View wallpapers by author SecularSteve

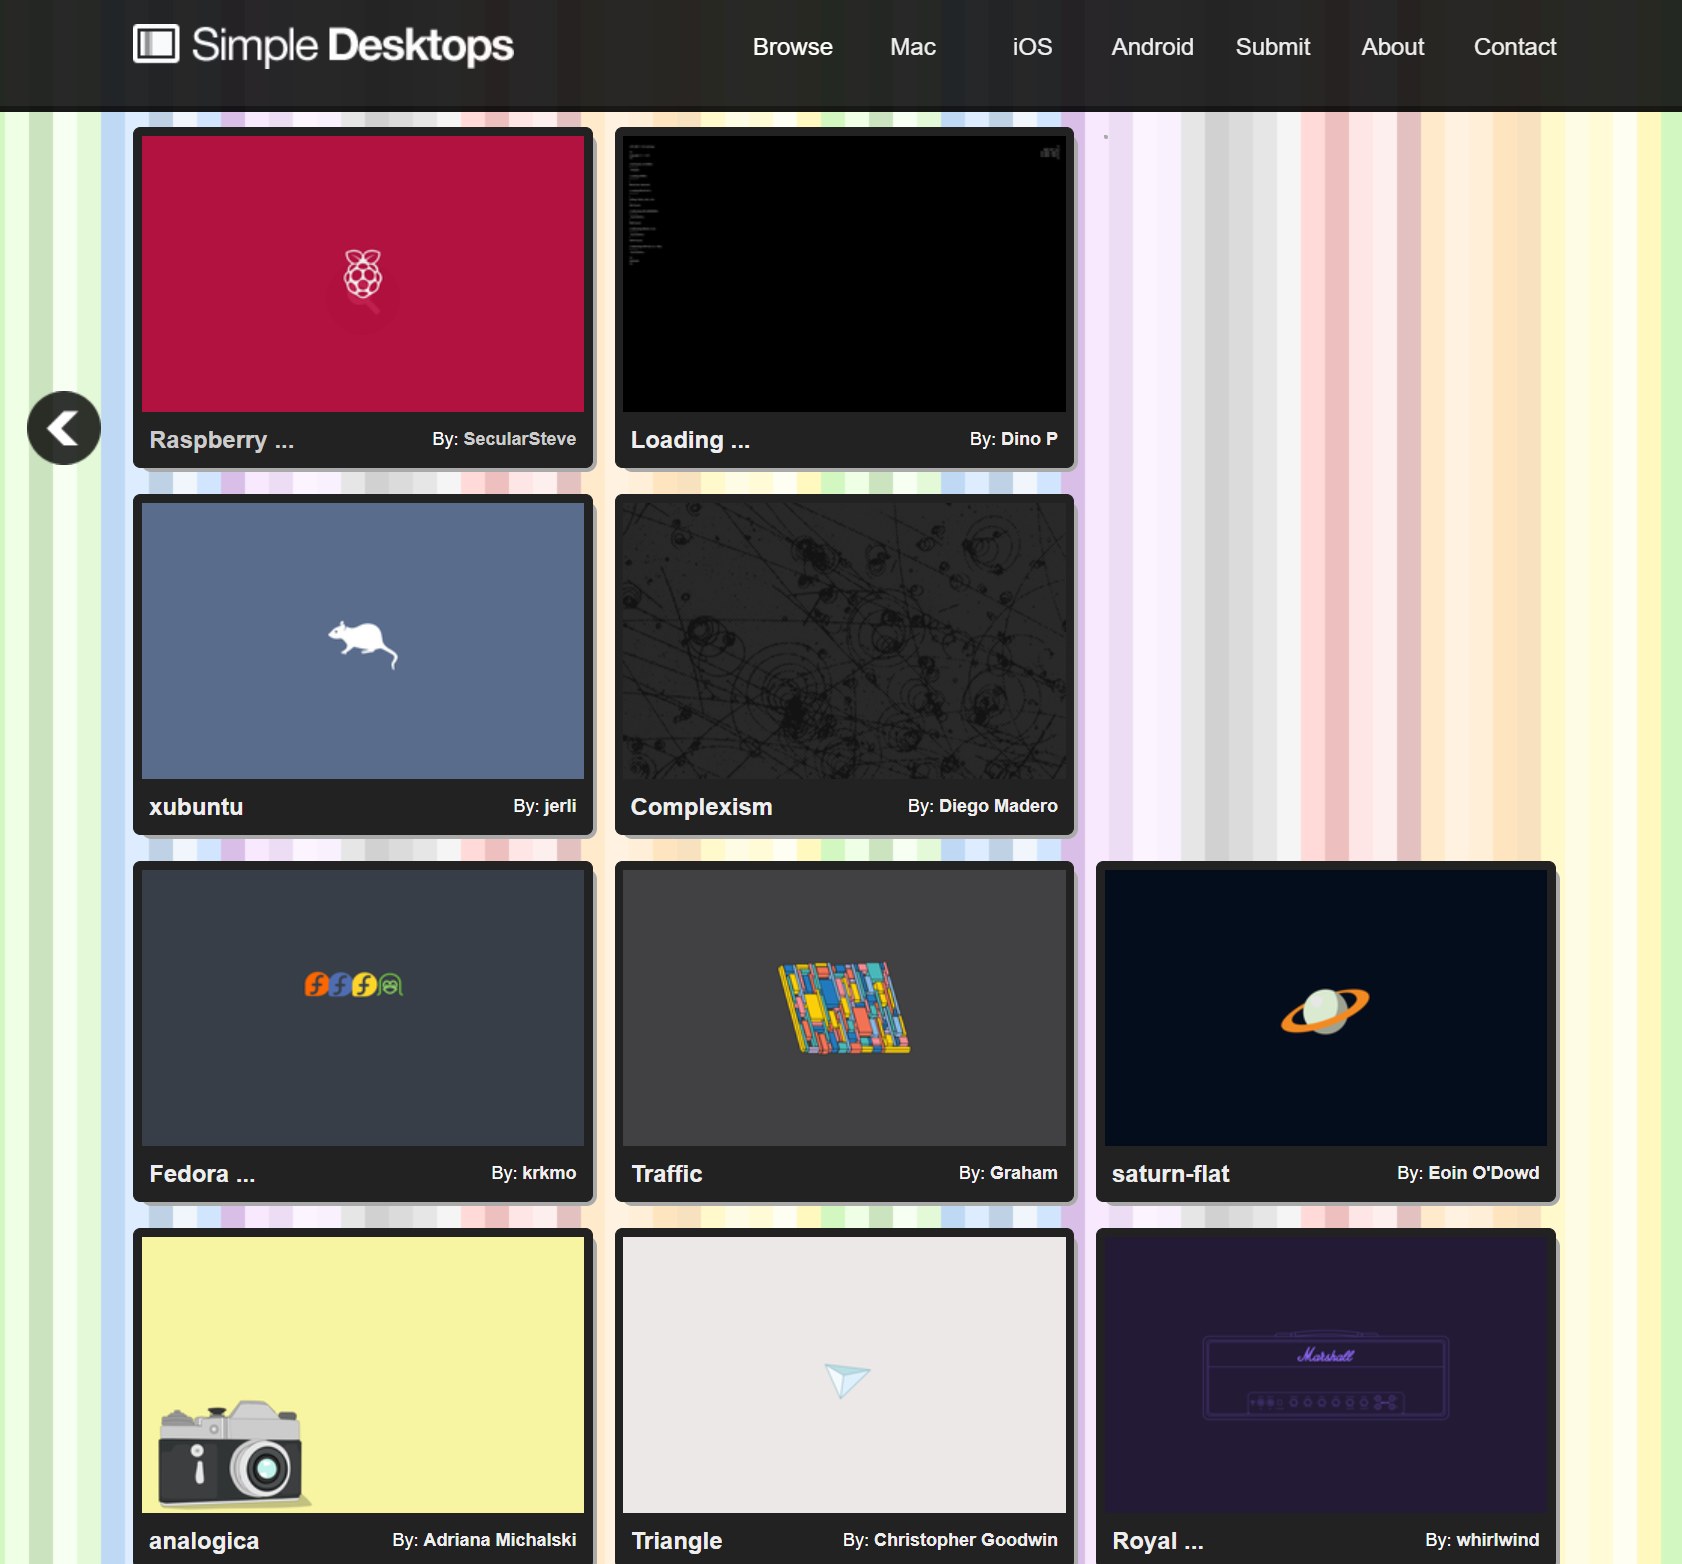518,438
